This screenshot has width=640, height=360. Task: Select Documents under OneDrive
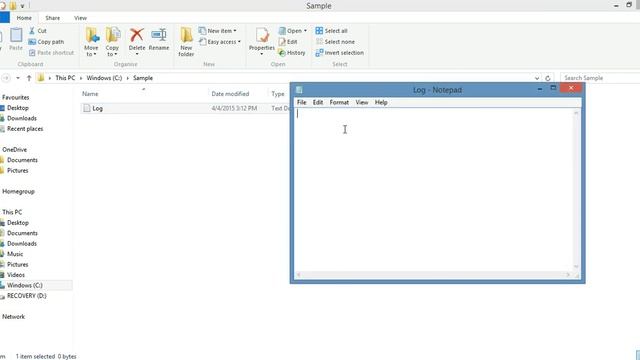22,160
